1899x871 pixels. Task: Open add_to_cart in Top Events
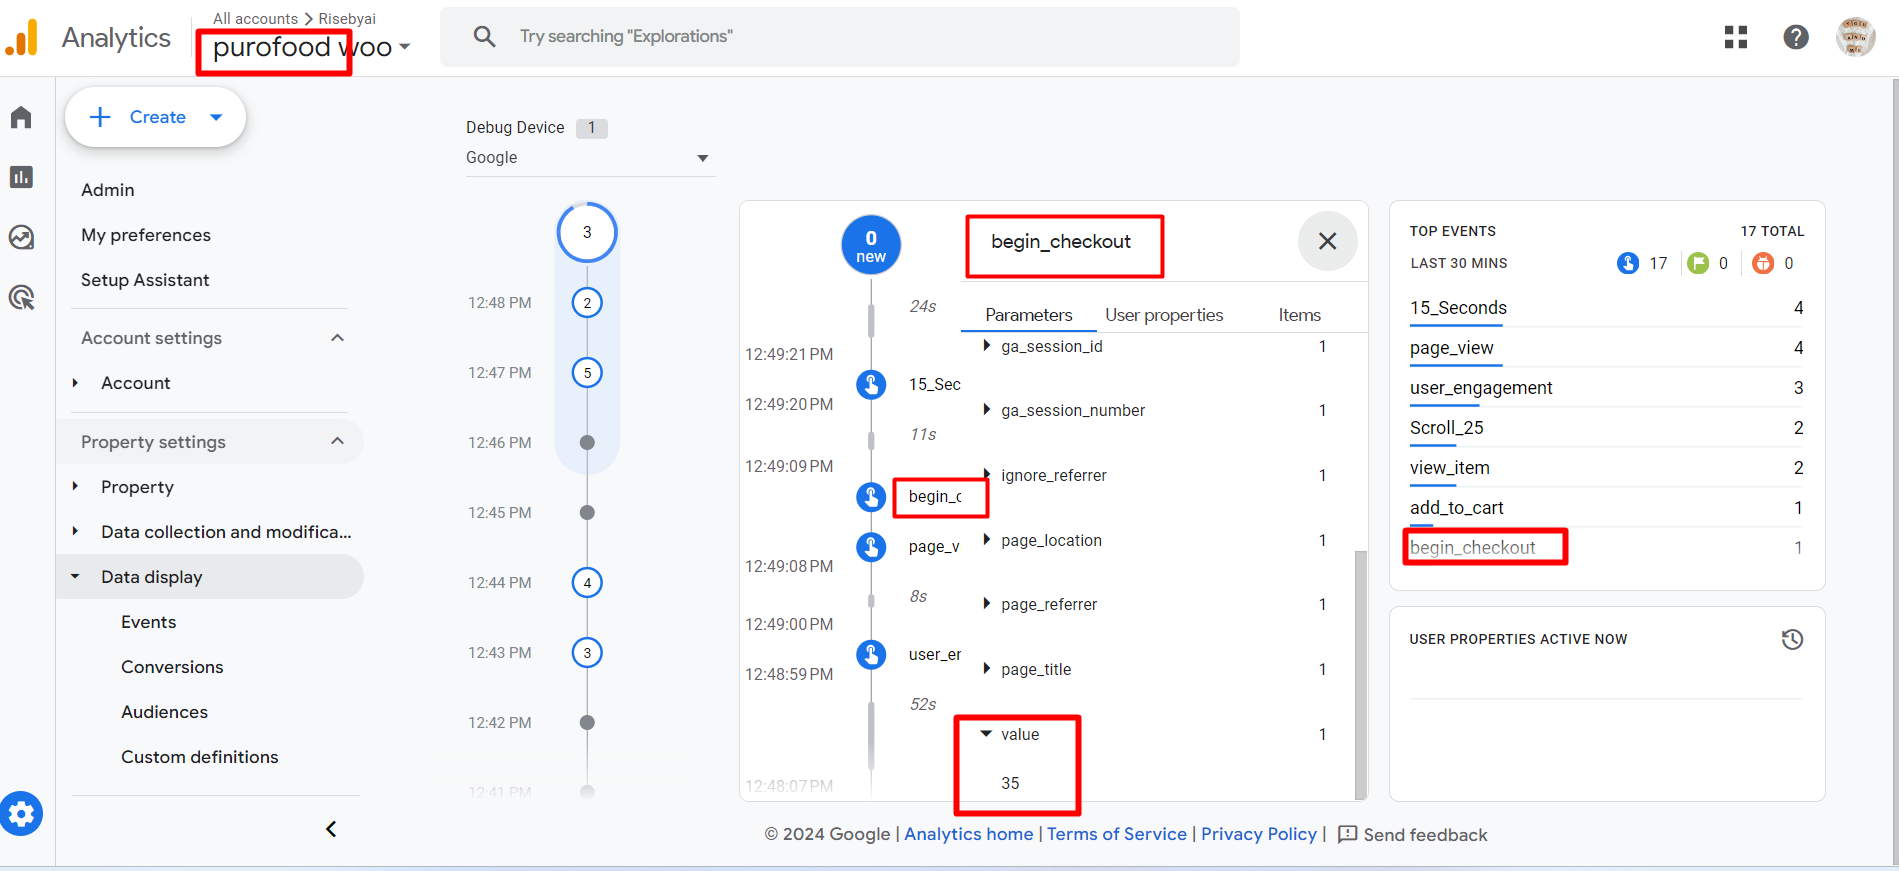pyautogui.click(x=1456, y=508)
